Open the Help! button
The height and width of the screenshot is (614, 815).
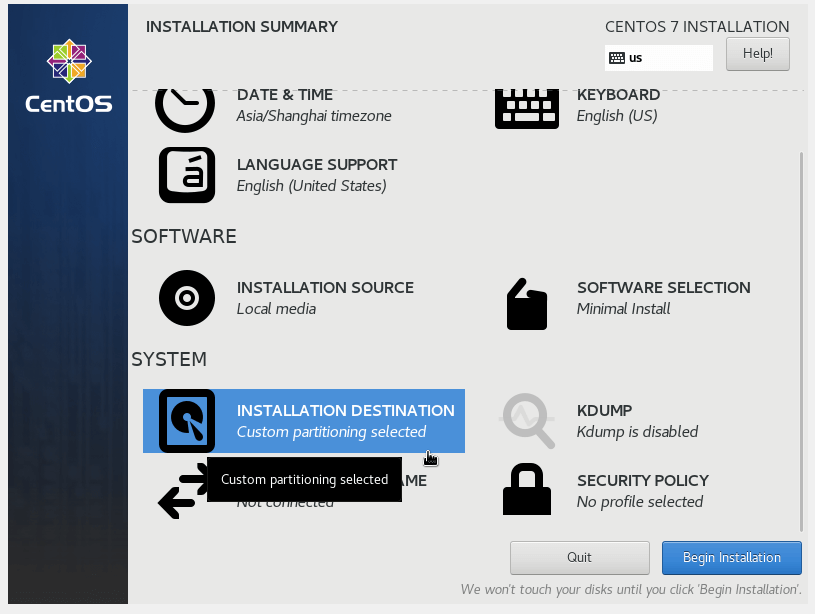click(757, 53)
